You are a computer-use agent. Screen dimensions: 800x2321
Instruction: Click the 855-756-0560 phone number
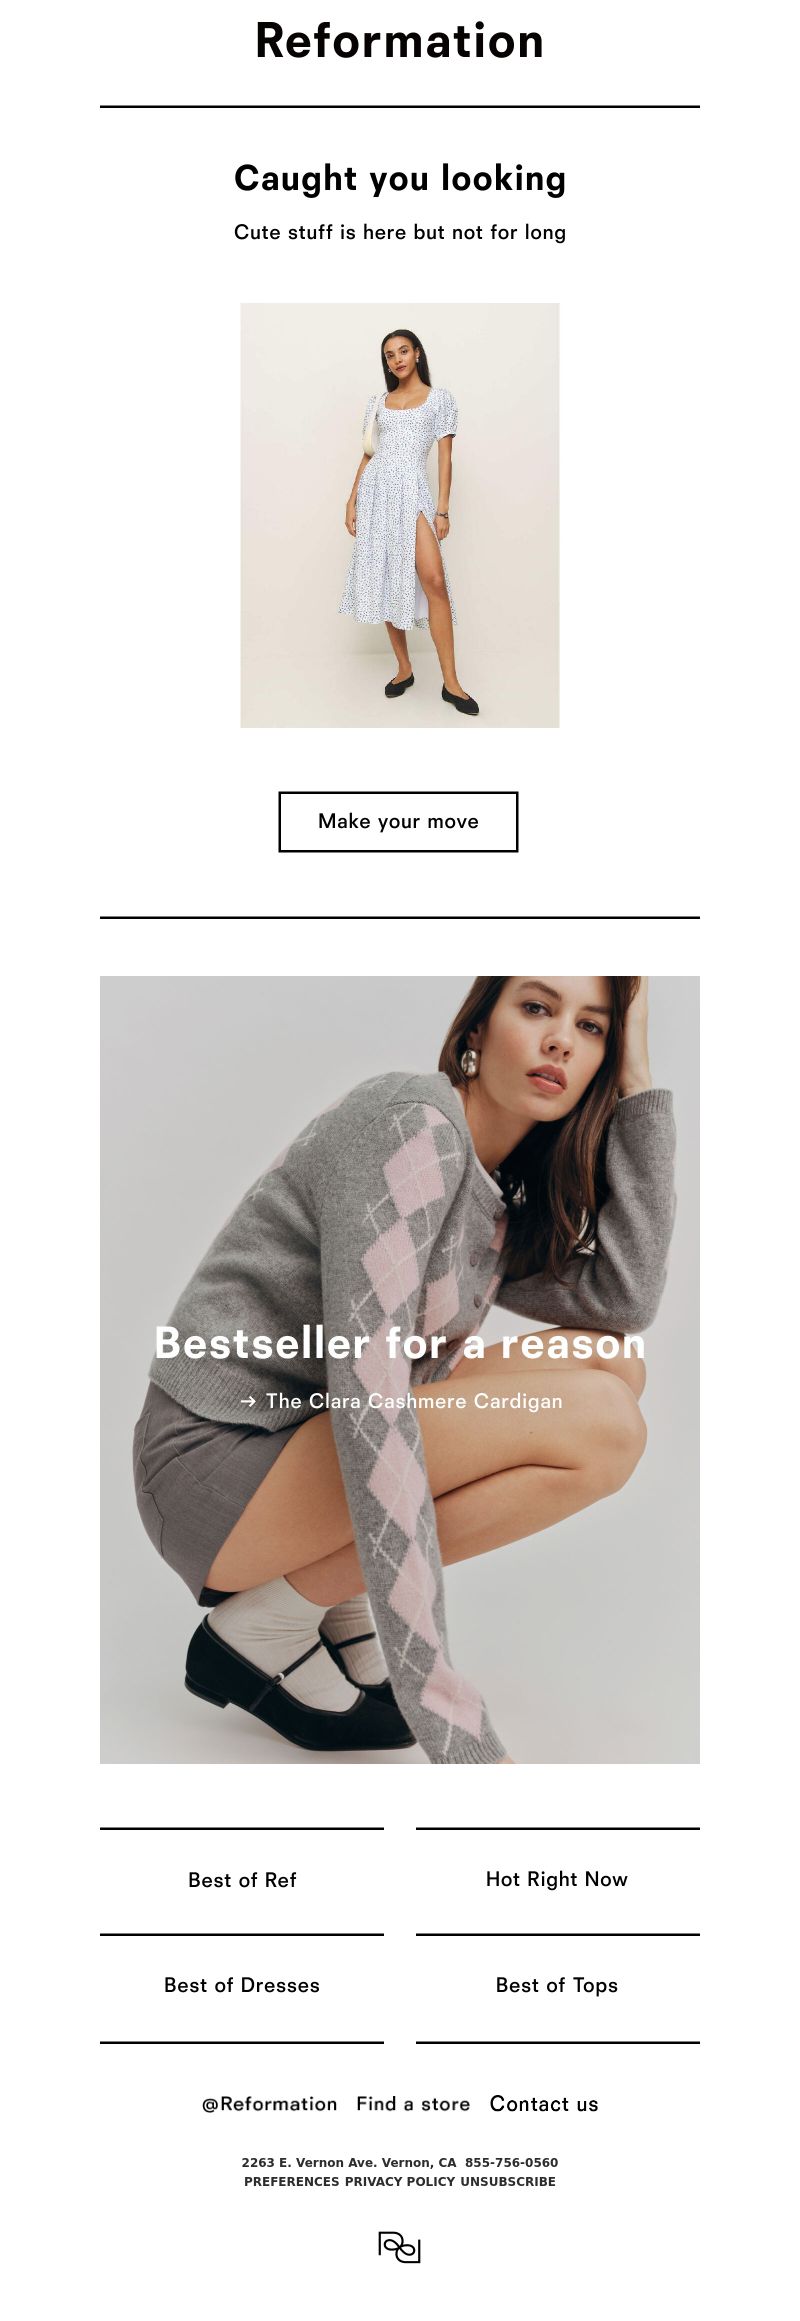(511, 2162)
